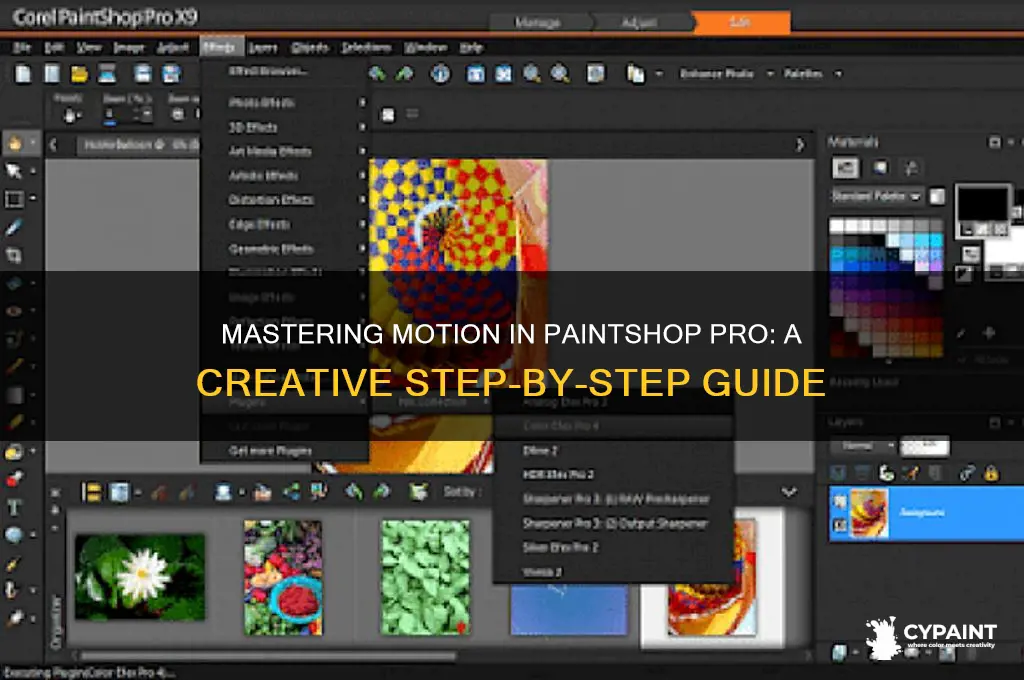This screenshot has width=1024, height=680.
Task: Click the Hotairballoon document tab
Action: [137, 144]
